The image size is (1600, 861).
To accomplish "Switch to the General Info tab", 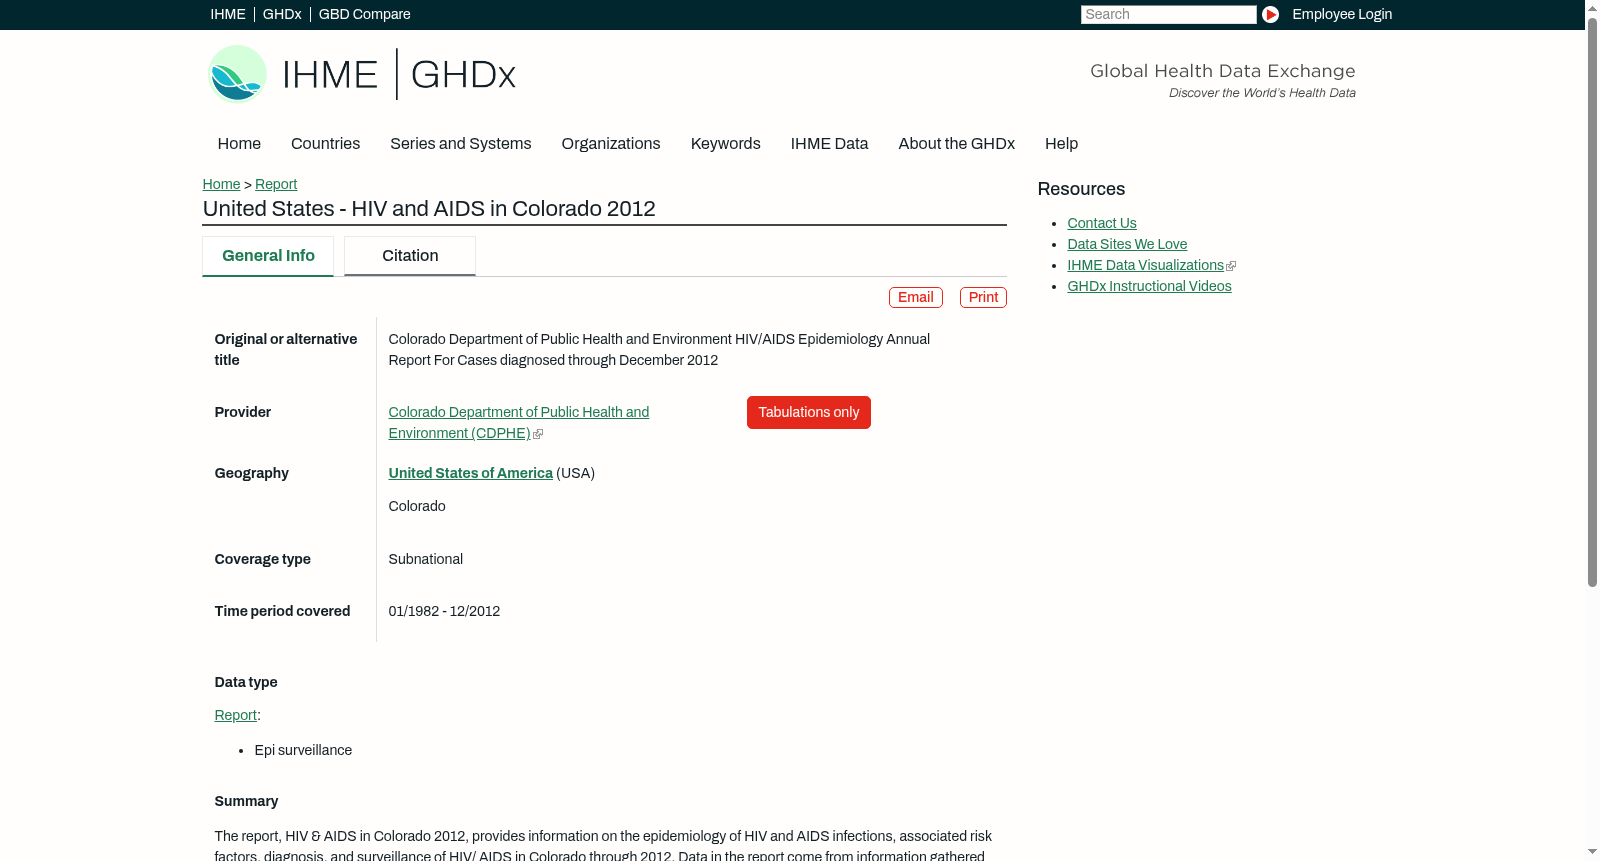I will click(x=268, y=256).
